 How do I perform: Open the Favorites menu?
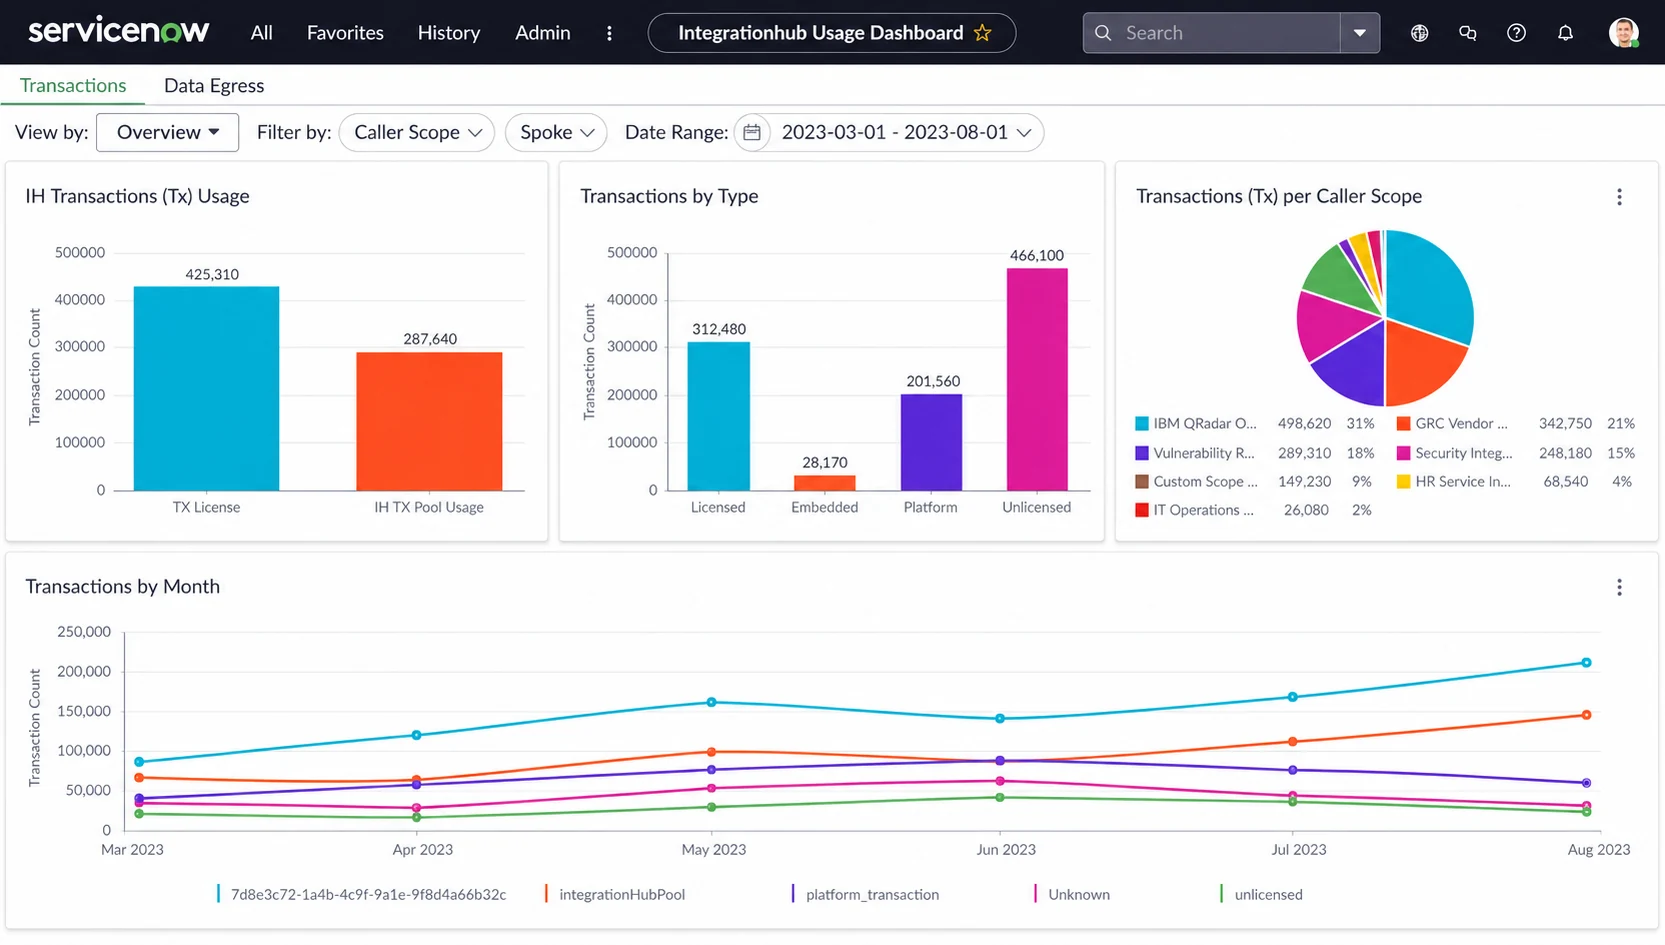[345, 33]
